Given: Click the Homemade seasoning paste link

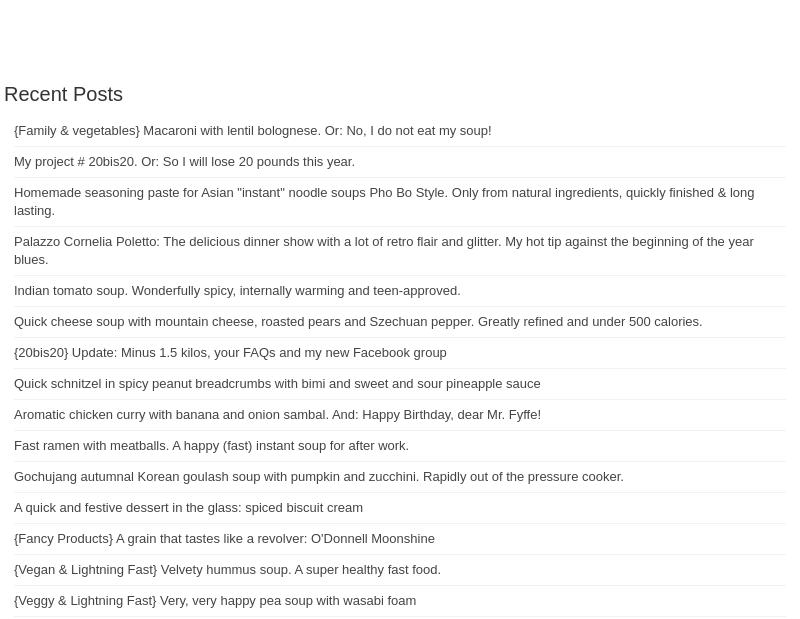Looking at the screenshot, I should coord(383,193).
